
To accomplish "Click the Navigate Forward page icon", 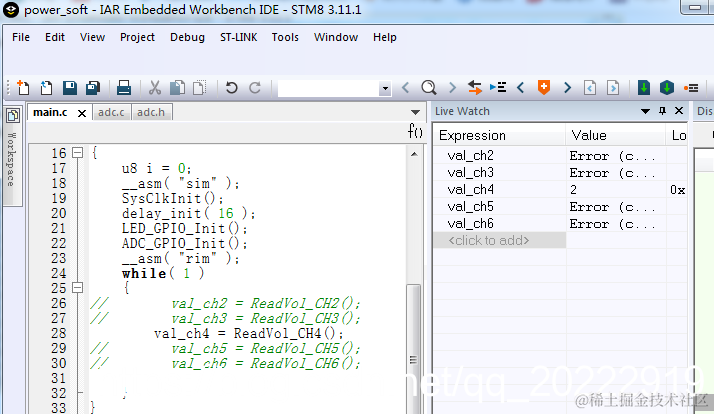I will 613,87.
